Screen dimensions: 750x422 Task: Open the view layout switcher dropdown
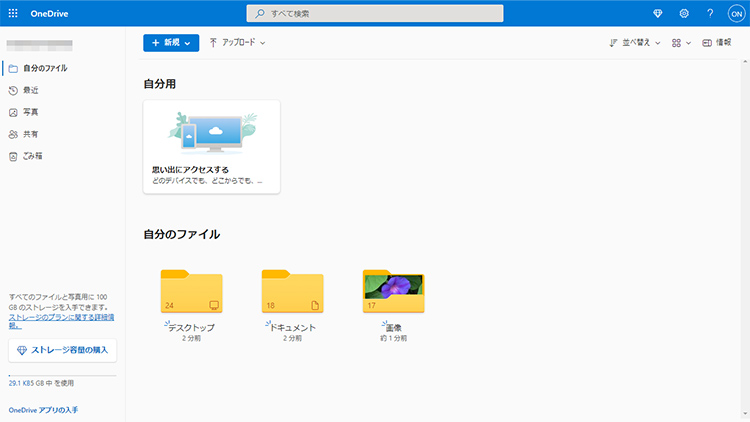click(x=681, y=43)
